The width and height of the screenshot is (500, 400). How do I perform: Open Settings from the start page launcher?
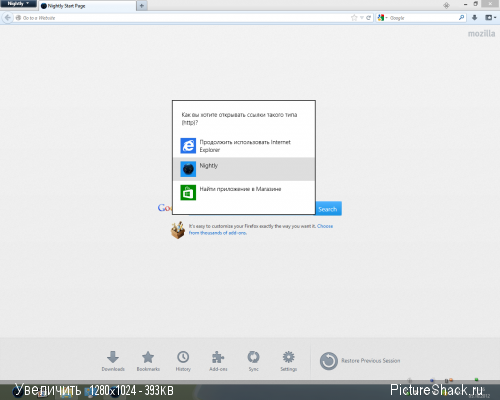pos(289,361)
